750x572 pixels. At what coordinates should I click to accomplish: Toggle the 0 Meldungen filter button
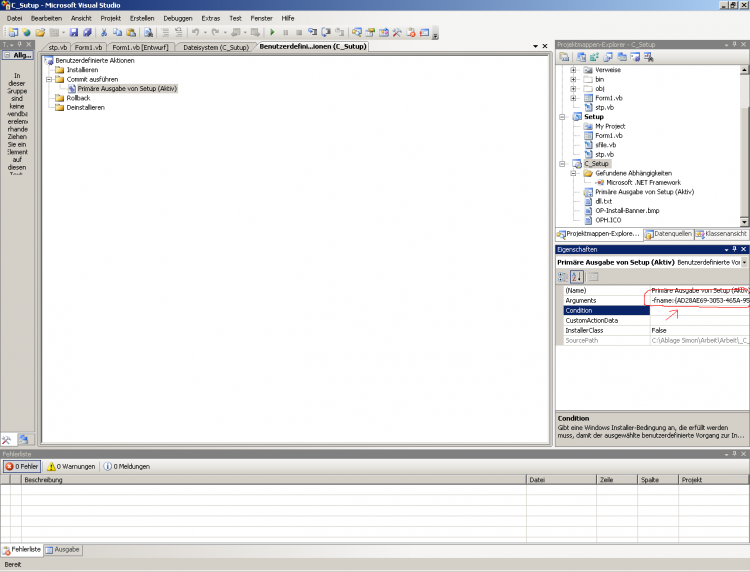tap(127, 466)
